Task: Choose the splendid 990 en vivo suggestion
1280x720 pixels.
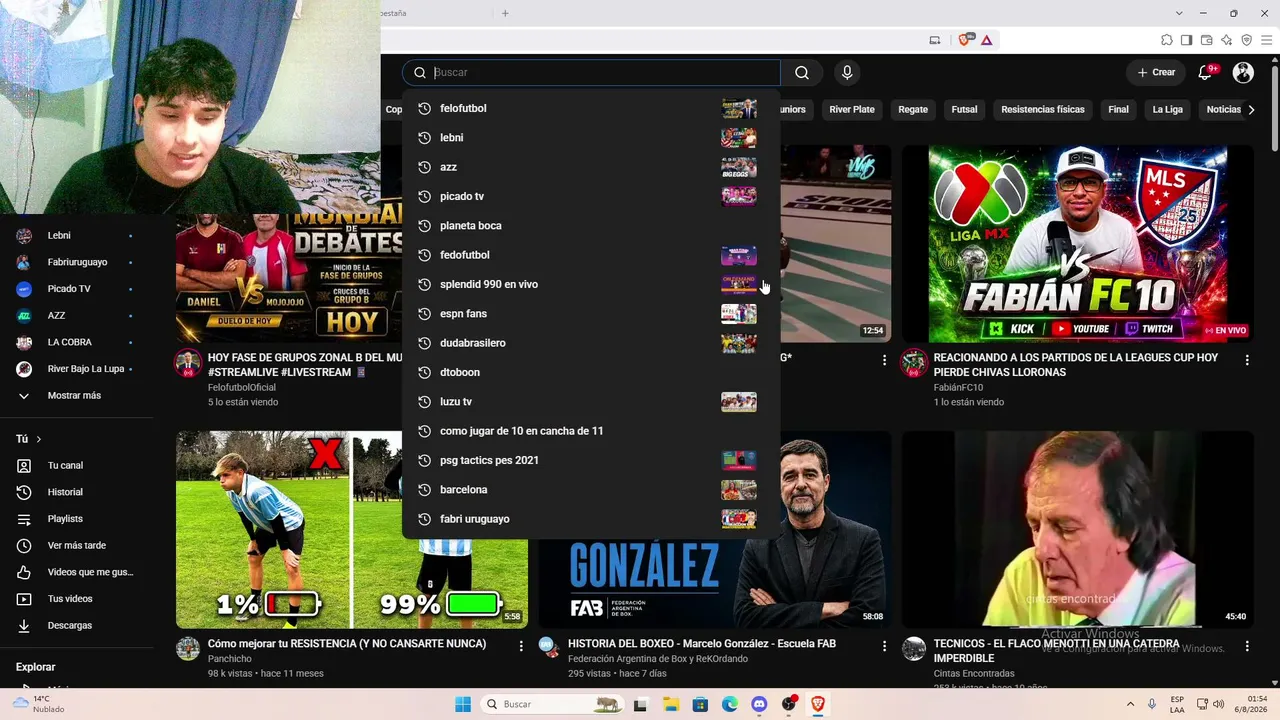Action: (591, 284)
